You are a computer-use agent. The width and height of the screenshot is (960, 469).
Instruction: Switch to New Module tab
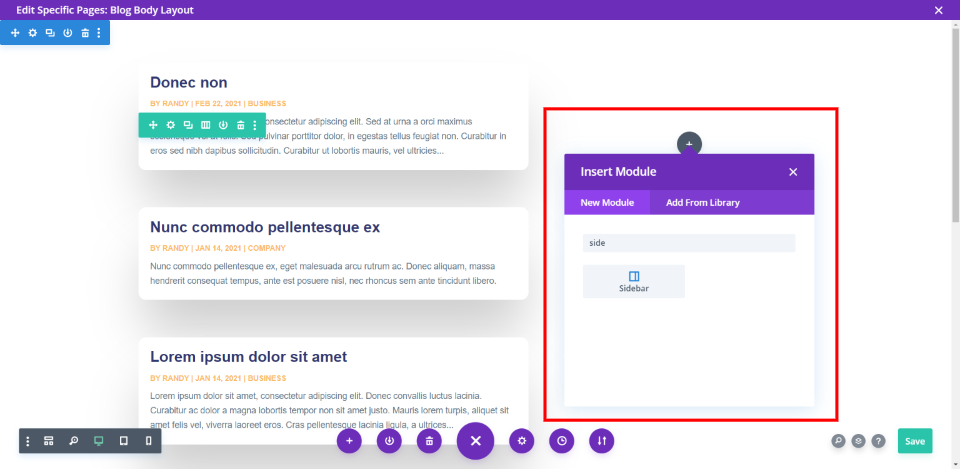pos(607,203)
